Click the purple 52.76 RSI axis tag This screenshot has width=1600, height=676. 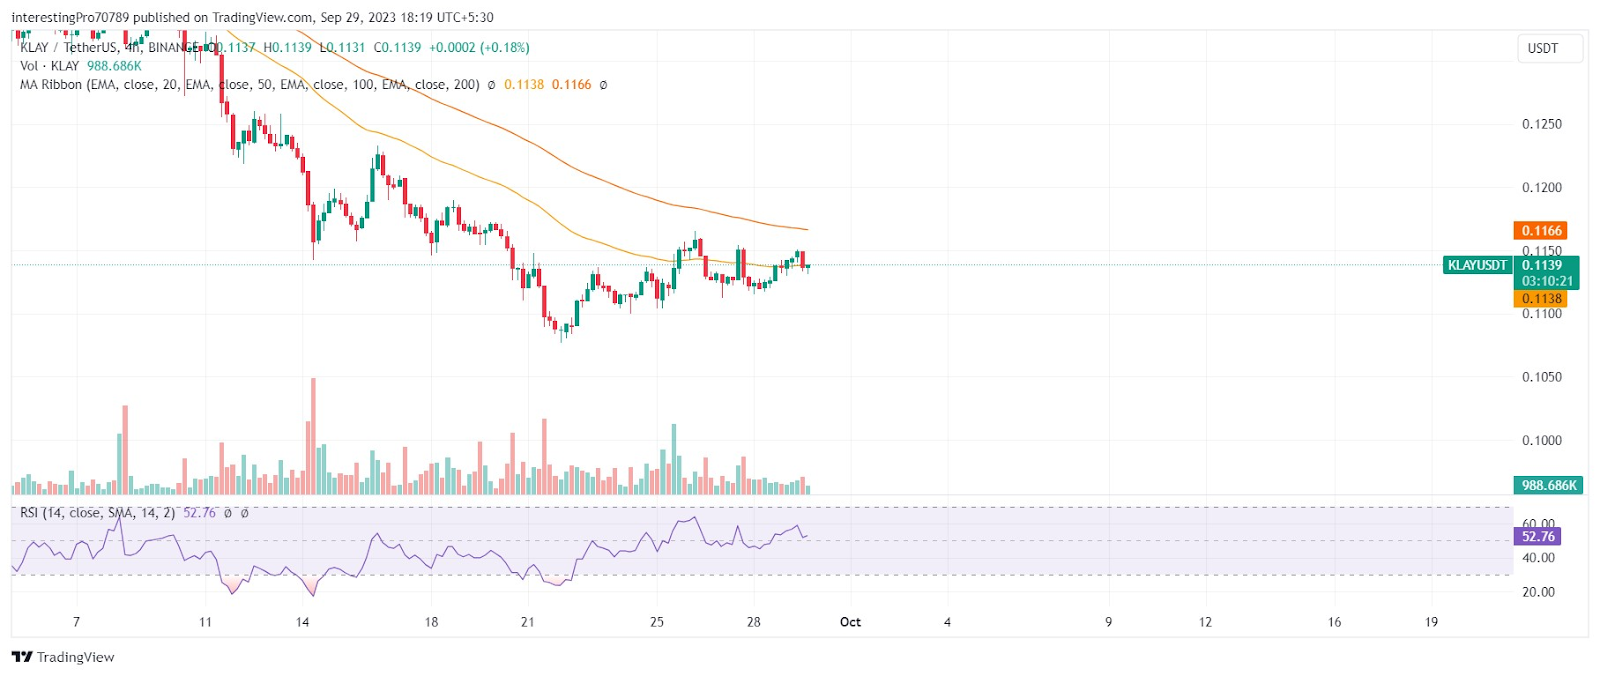1537,537
